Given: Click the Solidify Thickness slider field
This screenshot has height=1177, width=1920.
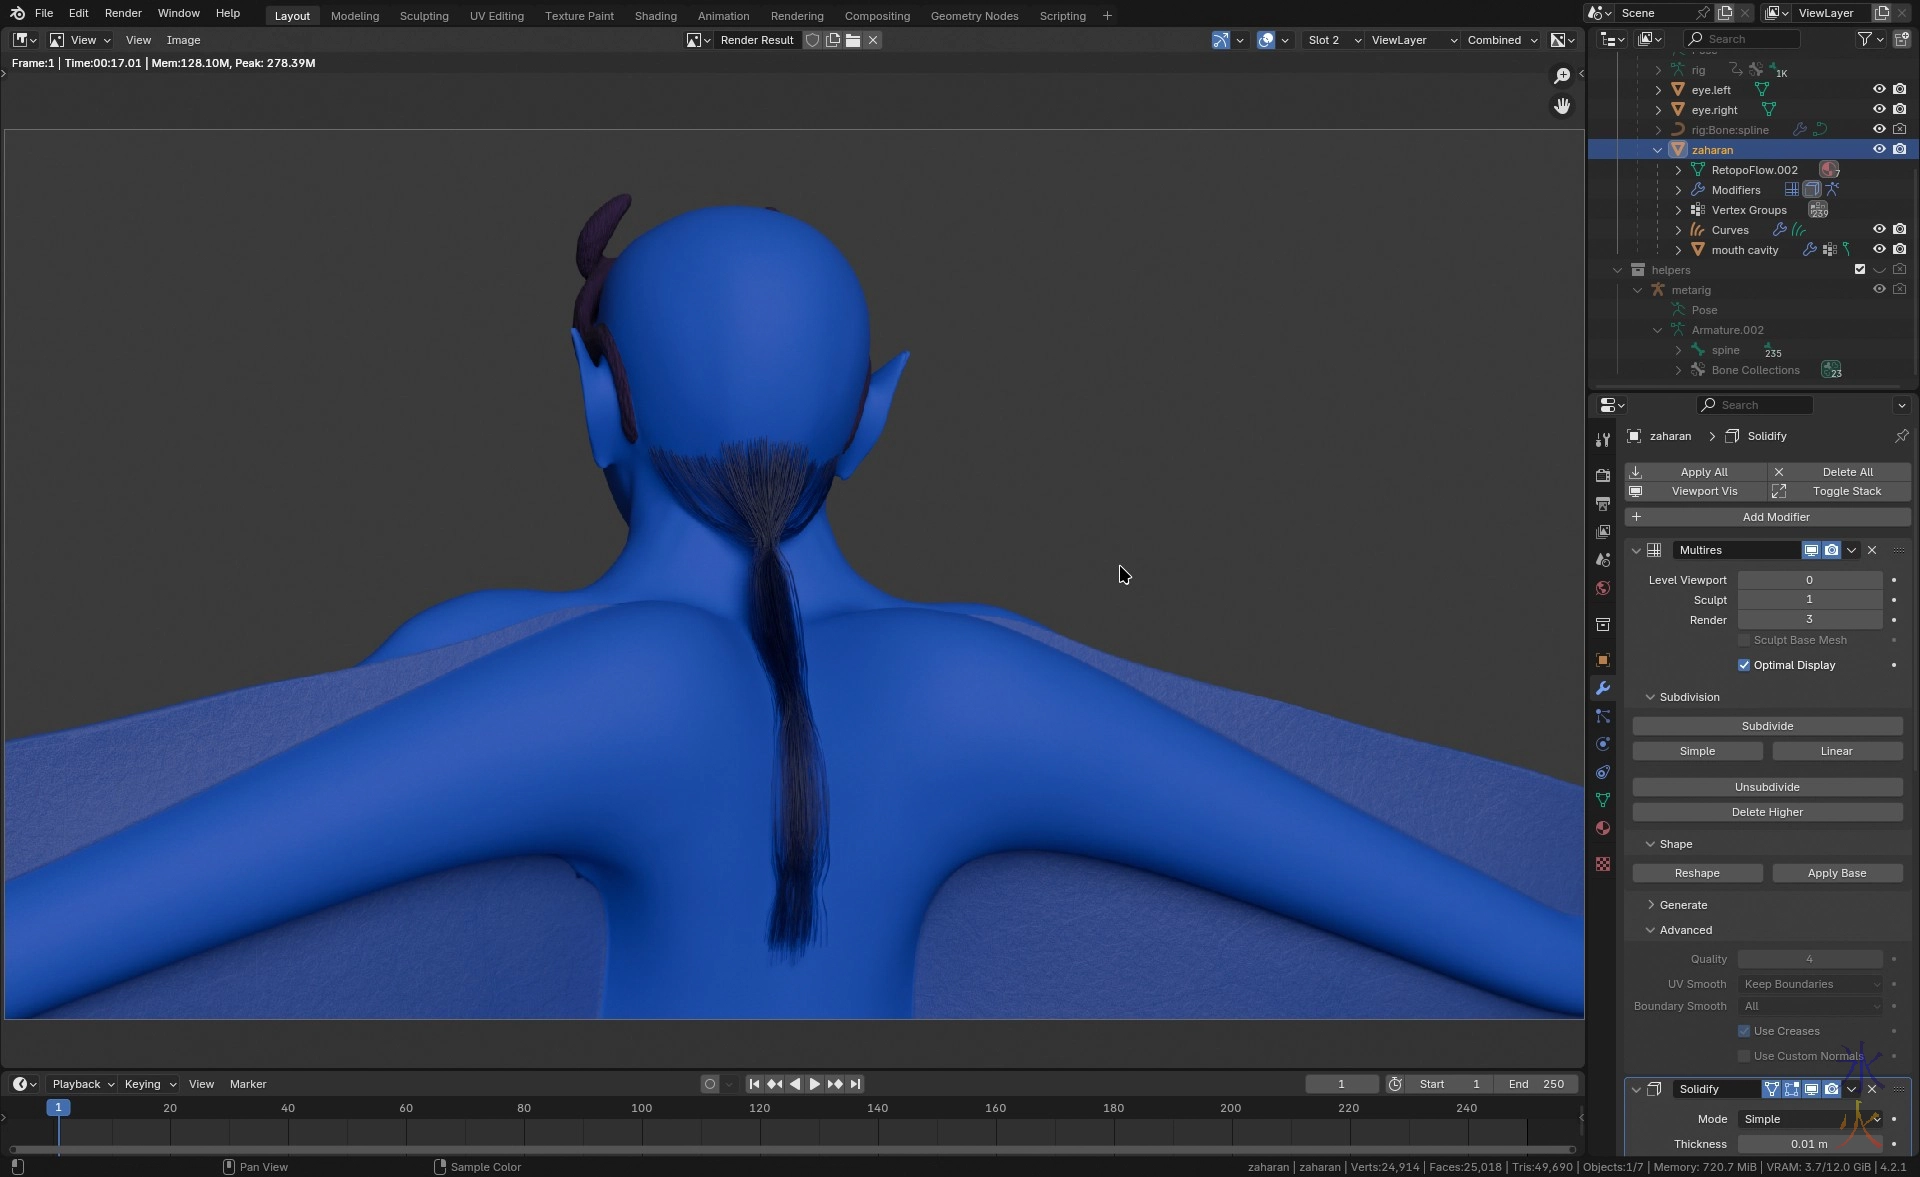Looking at the screenshot, I should (1809, 1144).
